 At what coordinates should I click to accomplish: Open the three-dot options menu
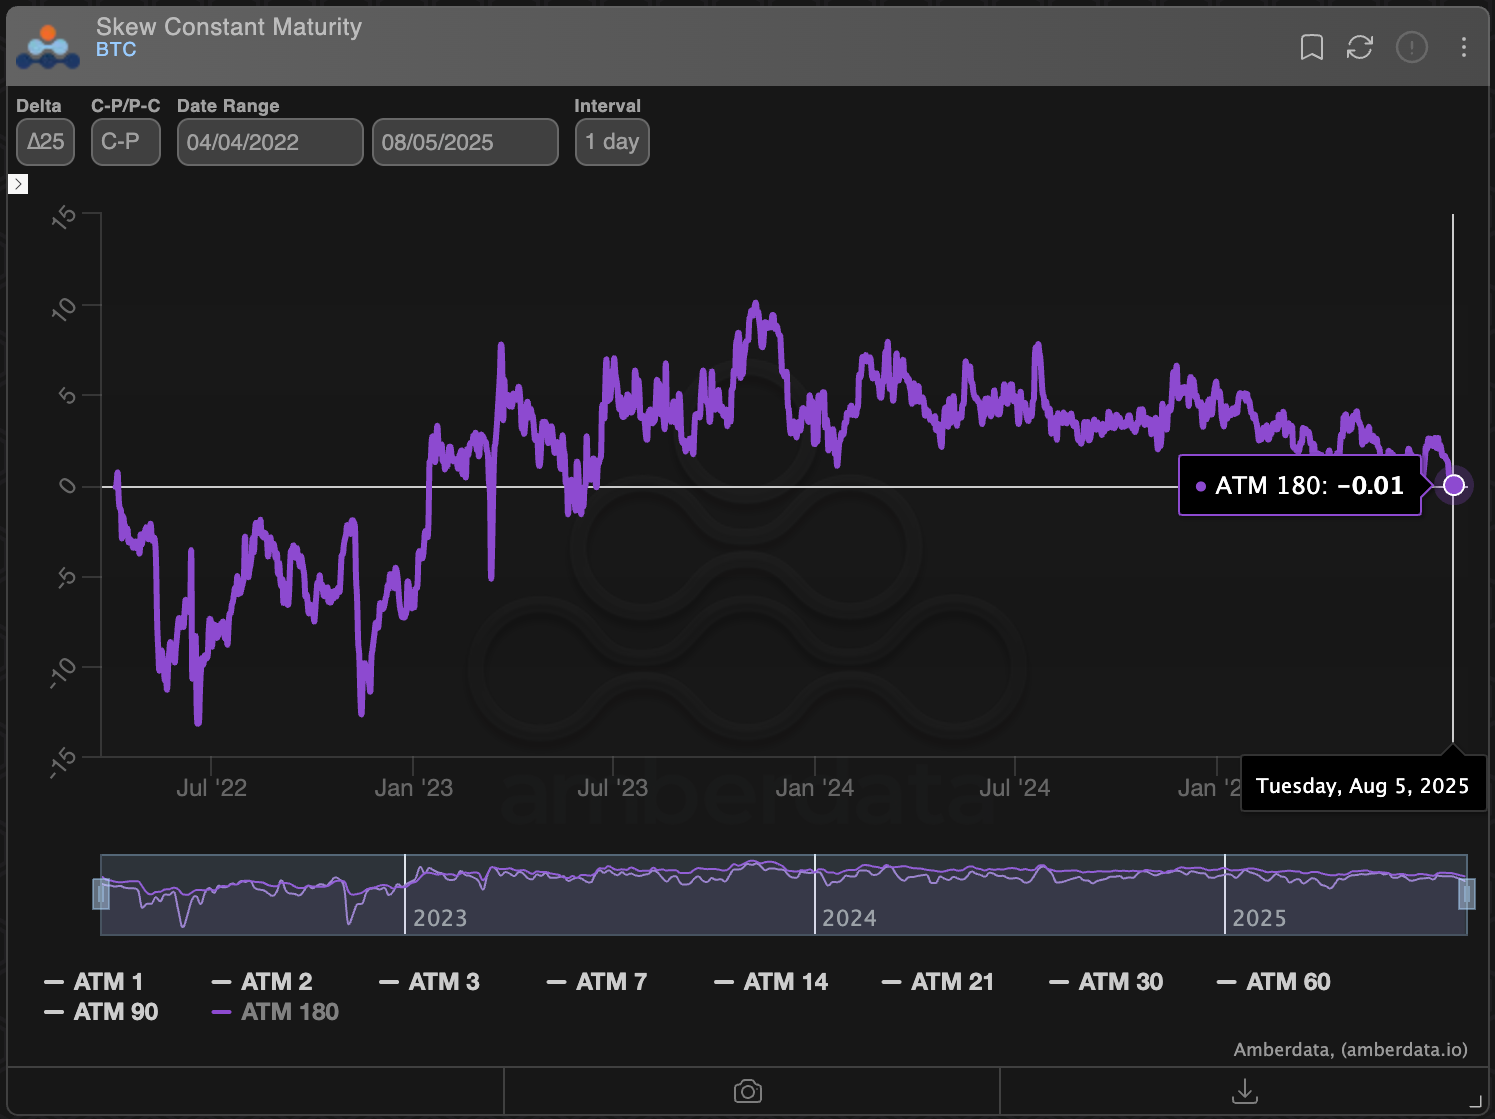point(1463,47)
